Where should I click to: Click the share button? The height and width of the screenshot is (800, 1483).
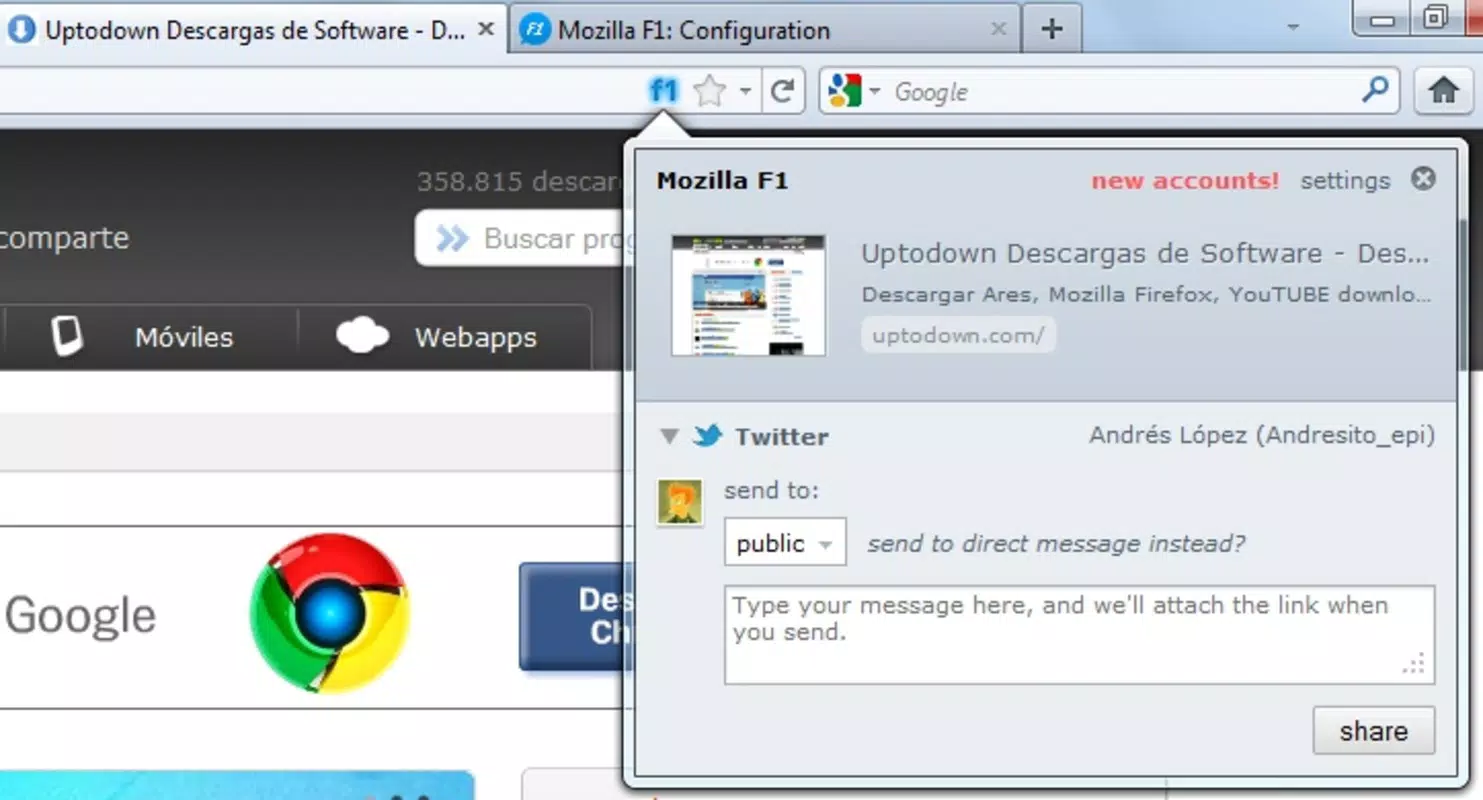(x=1373, y=731)
